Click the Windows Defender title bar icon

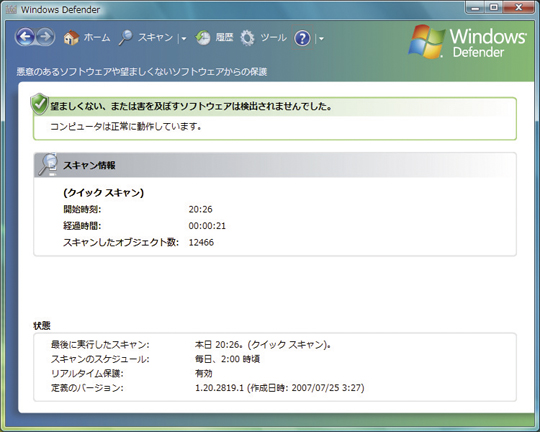(x=11, y=9)
